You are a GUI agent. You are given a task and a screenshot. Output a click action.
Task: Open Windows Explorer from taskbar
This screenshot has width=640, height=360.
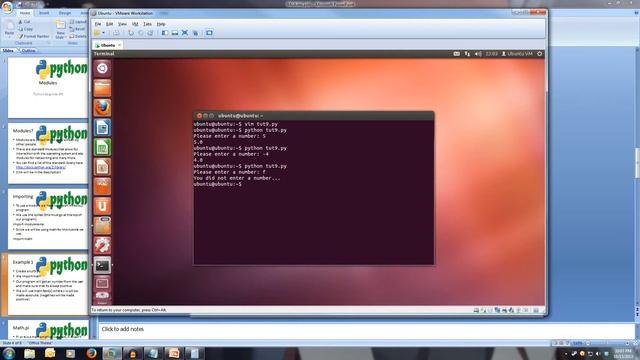(29, 353)
